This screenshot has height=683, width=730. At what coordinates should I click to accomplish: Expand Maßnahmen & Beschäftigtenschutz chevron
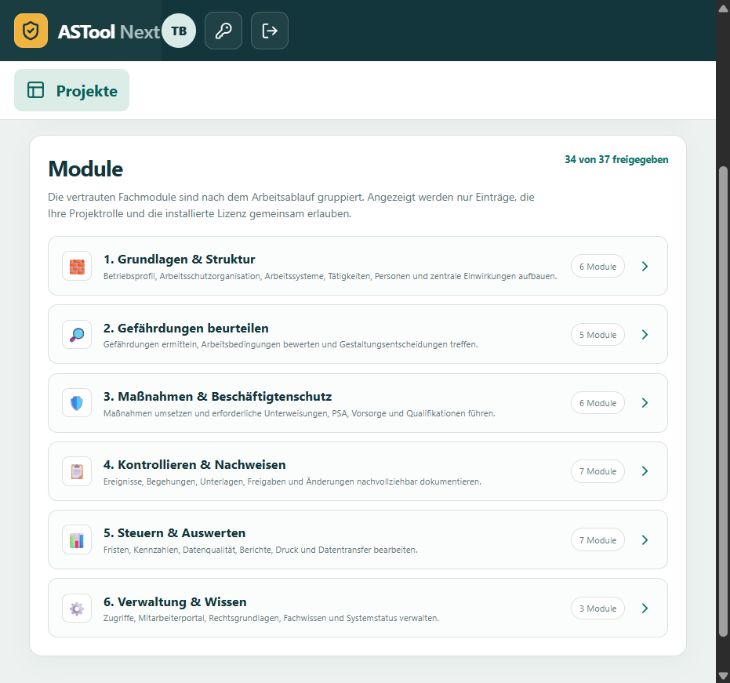(x=645, y=403)
